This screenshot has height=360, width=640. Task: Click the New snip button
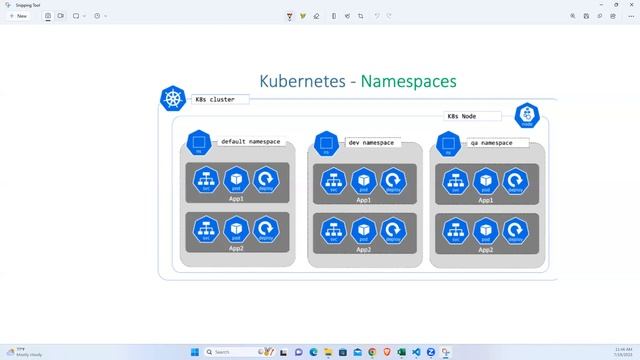(x=18, y=16)
